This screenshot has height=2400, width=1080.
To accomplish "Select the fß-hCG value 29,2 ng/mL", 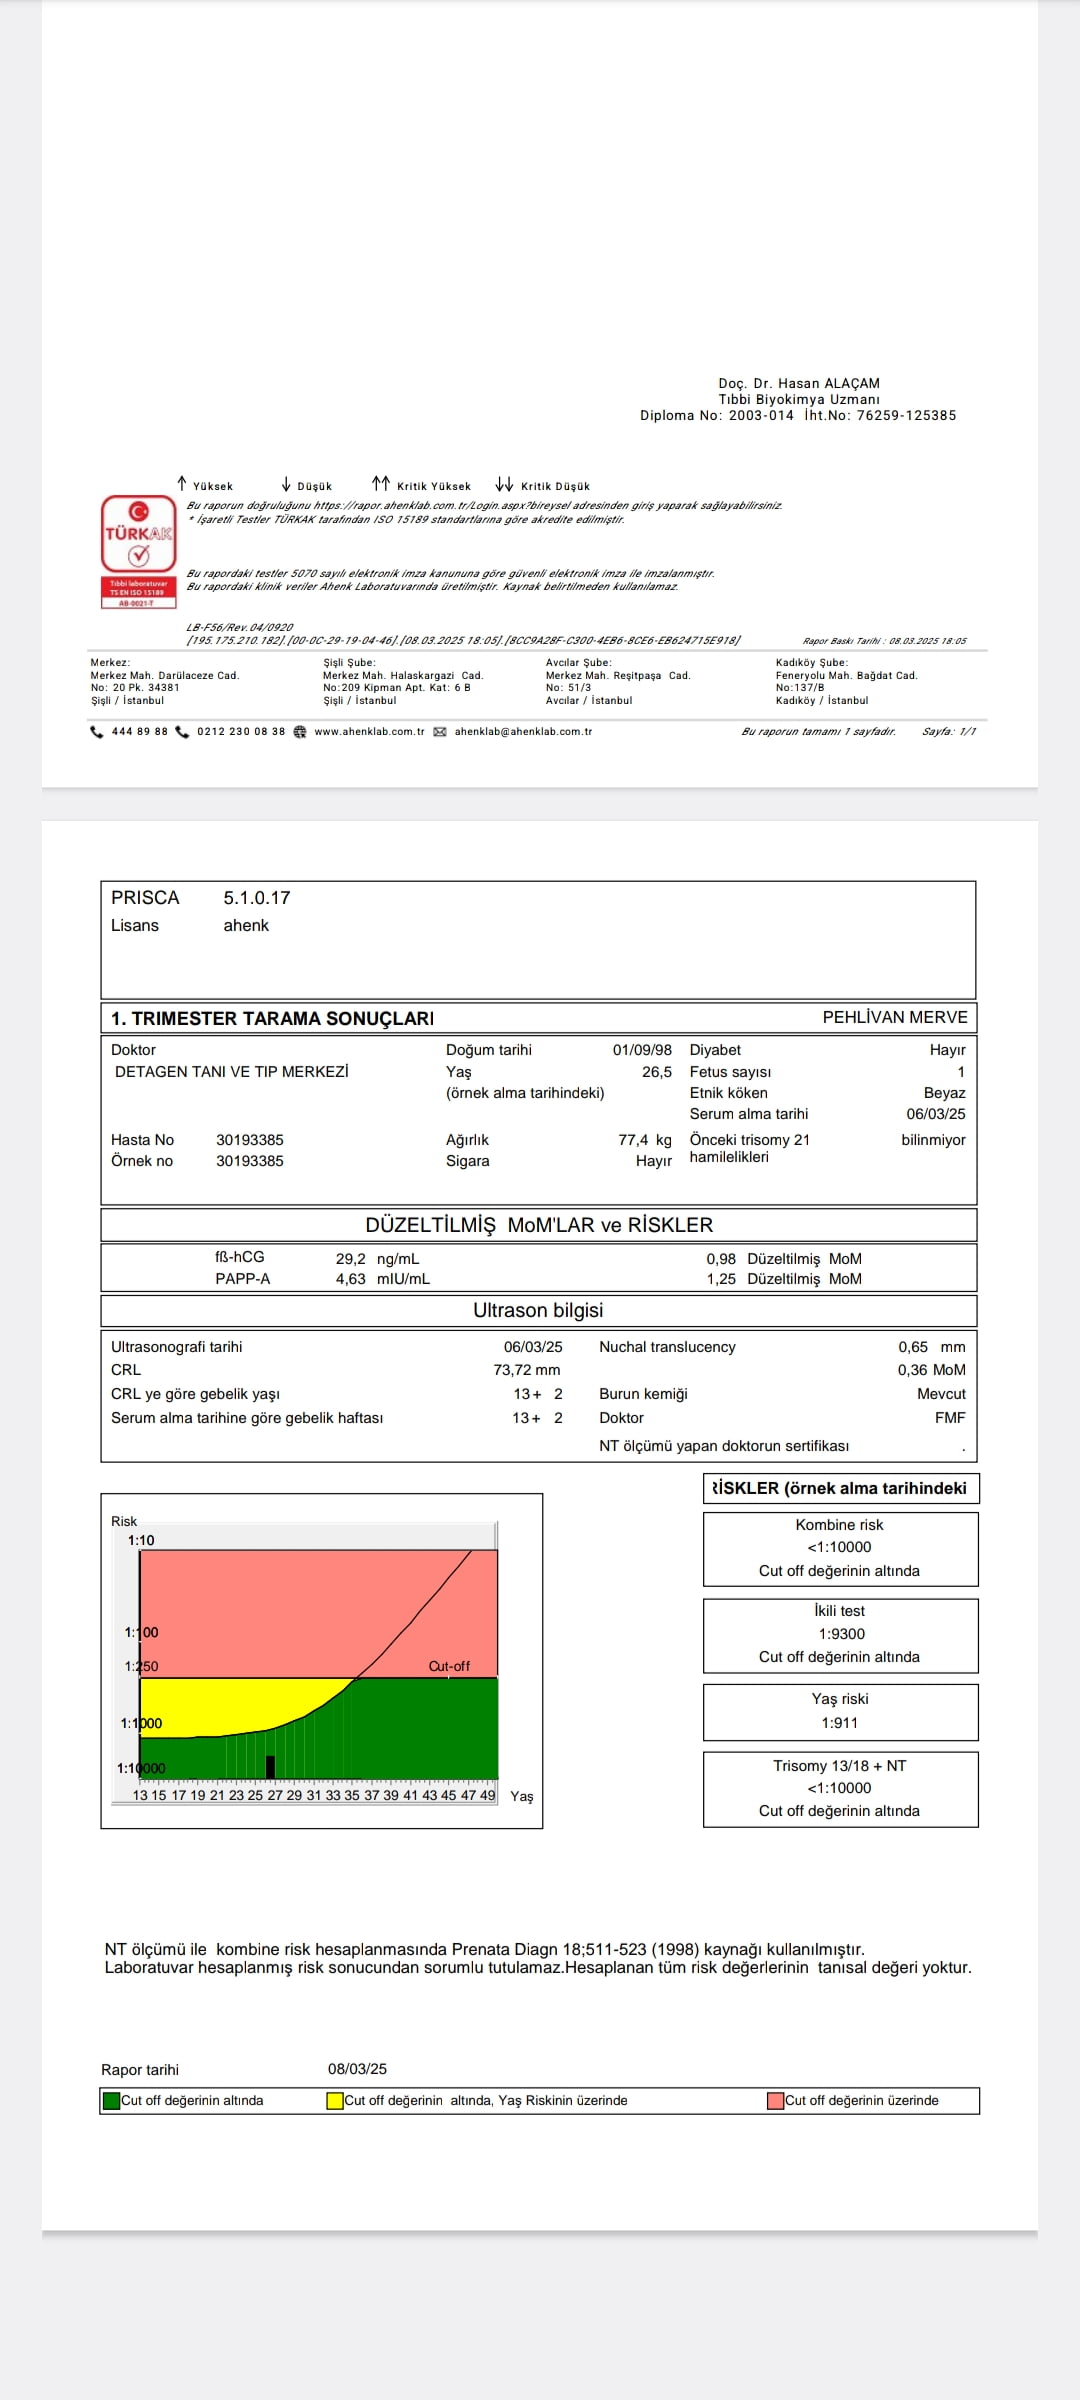I will (377, 1259).
